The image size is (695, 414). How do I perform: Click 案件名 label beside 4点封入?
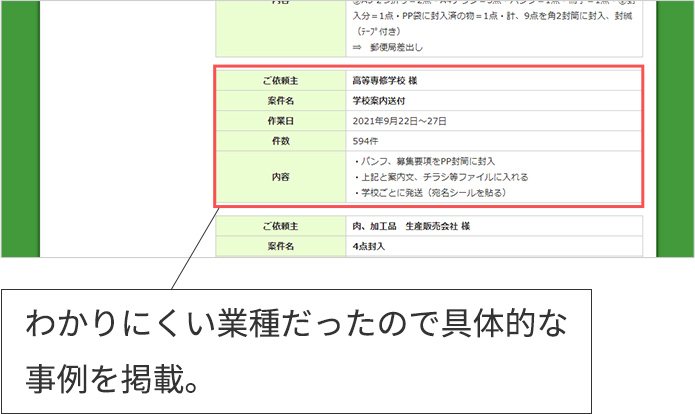click(x=281, y=246)
